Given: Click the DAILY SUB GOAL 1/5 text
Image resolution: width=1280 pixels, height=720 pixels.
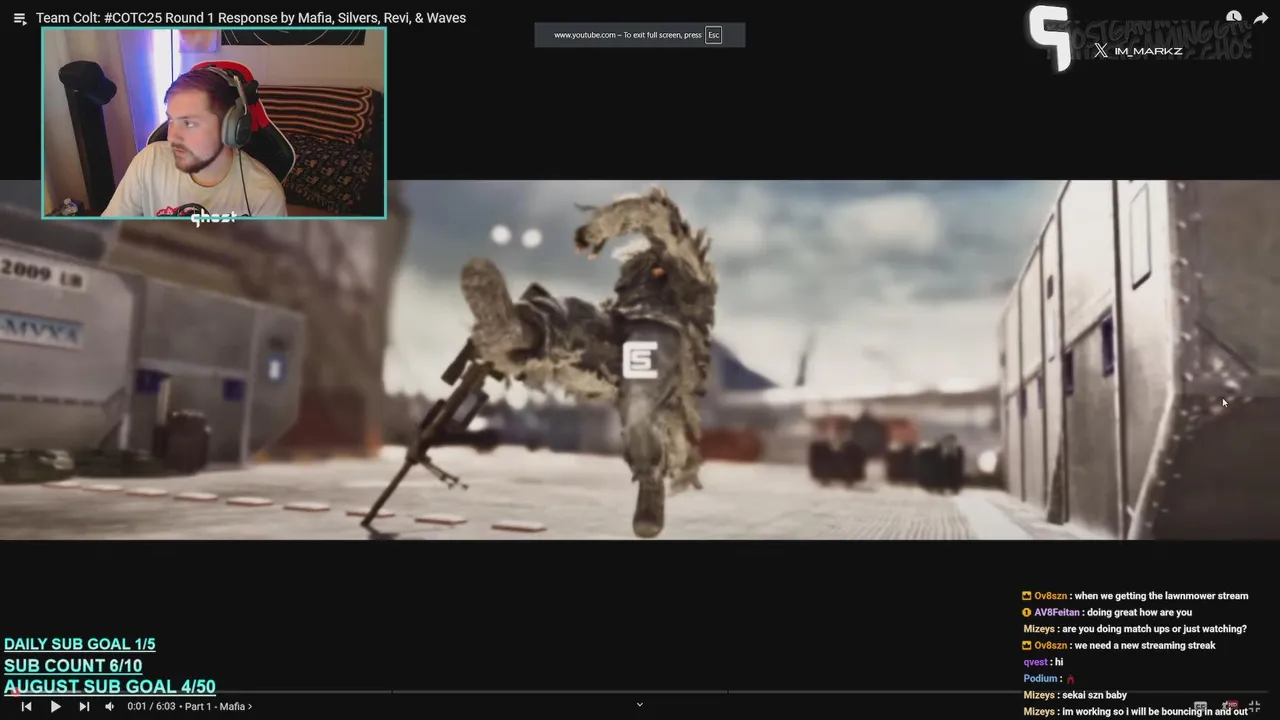Looking at the screenshot, I should (80, 645).
